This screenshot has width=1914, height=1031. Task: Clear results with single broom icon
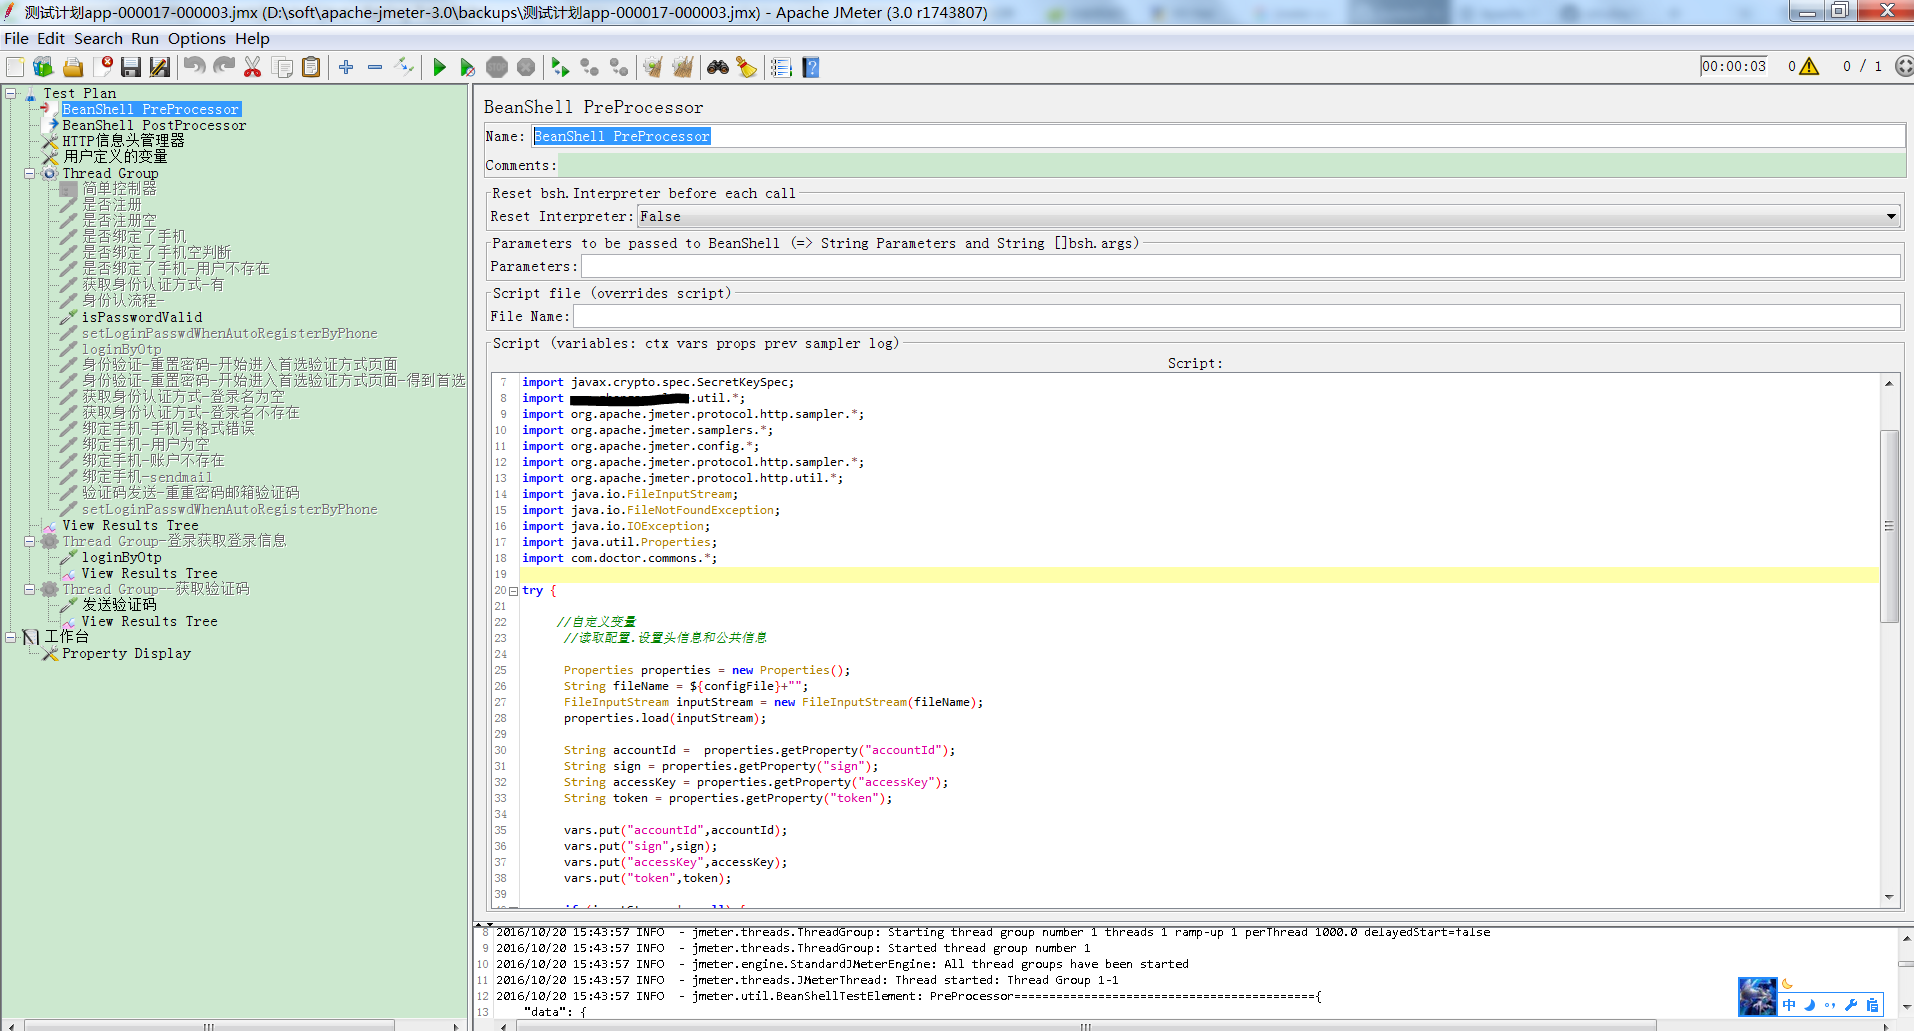tap(653, 67)
